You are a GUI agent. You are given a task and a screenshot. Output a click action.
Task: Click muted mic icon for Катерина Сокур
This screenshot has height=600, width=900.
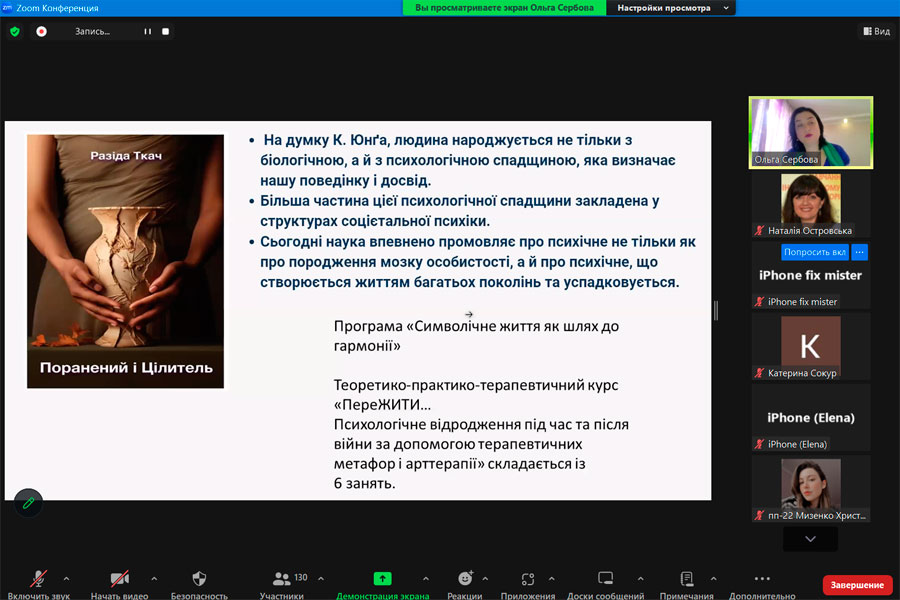tap(759, 373)
